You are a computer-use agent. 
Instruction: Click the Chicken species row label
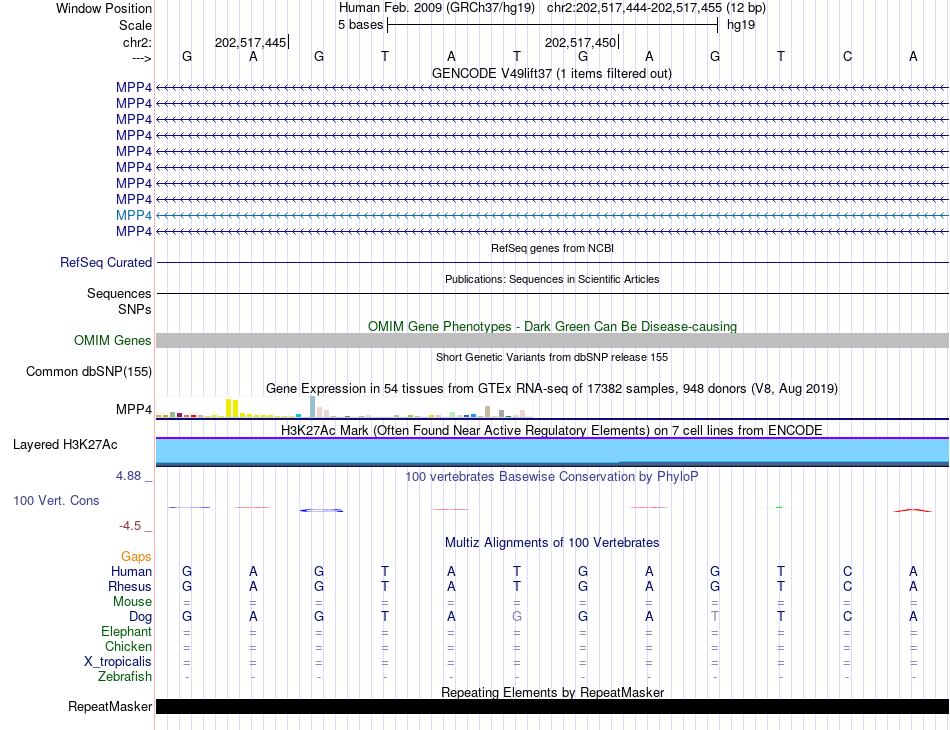tap(128, 646)
